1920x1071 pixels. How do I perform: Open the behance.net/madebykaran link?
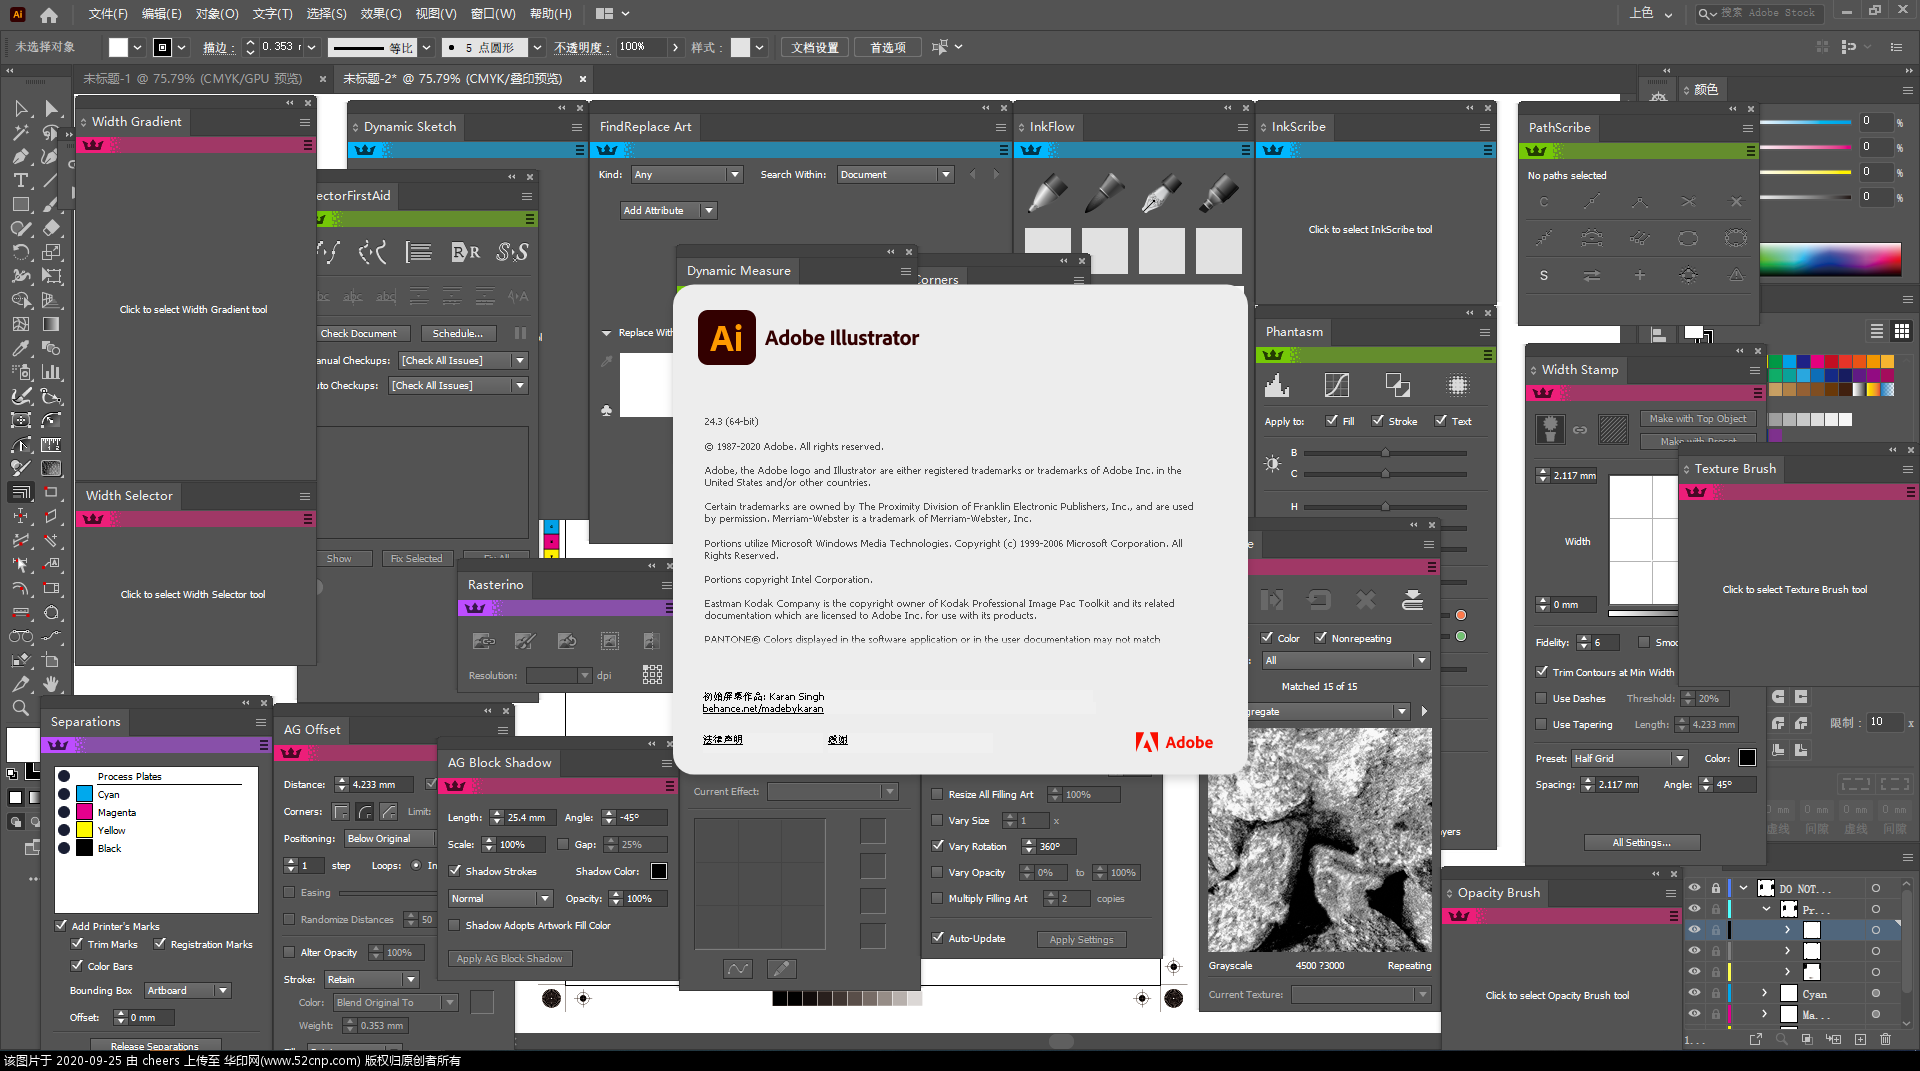(762, 709)
